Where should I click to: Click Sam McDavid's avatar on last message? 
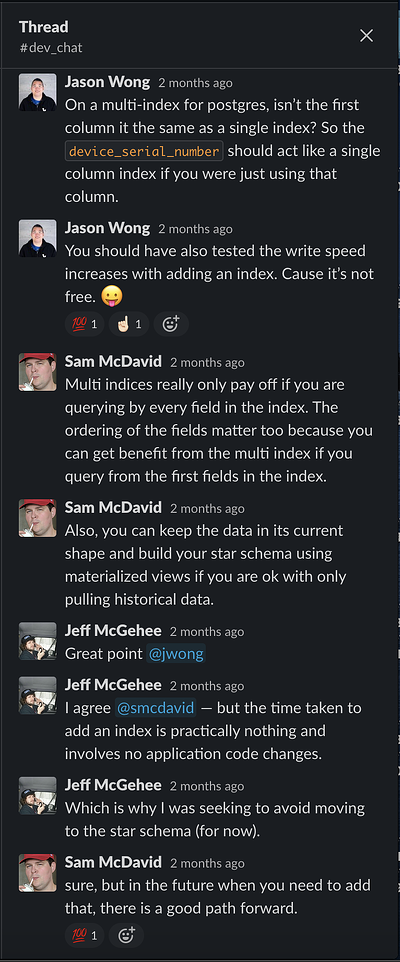[x=38, y=872]
